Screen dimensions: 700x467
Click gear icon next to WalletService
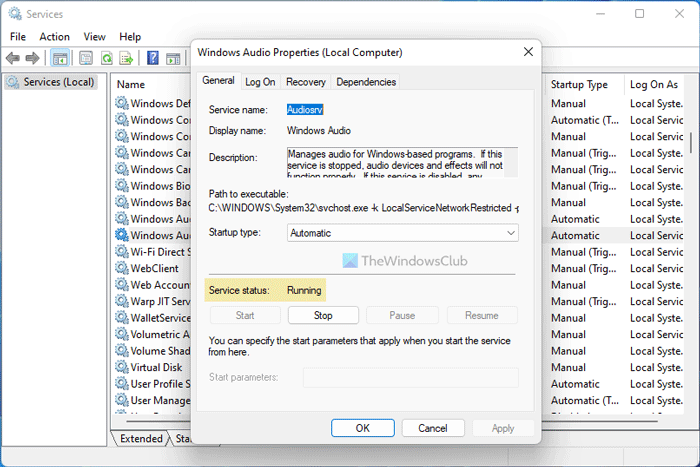pyautogui.click(x=121, y=317)
